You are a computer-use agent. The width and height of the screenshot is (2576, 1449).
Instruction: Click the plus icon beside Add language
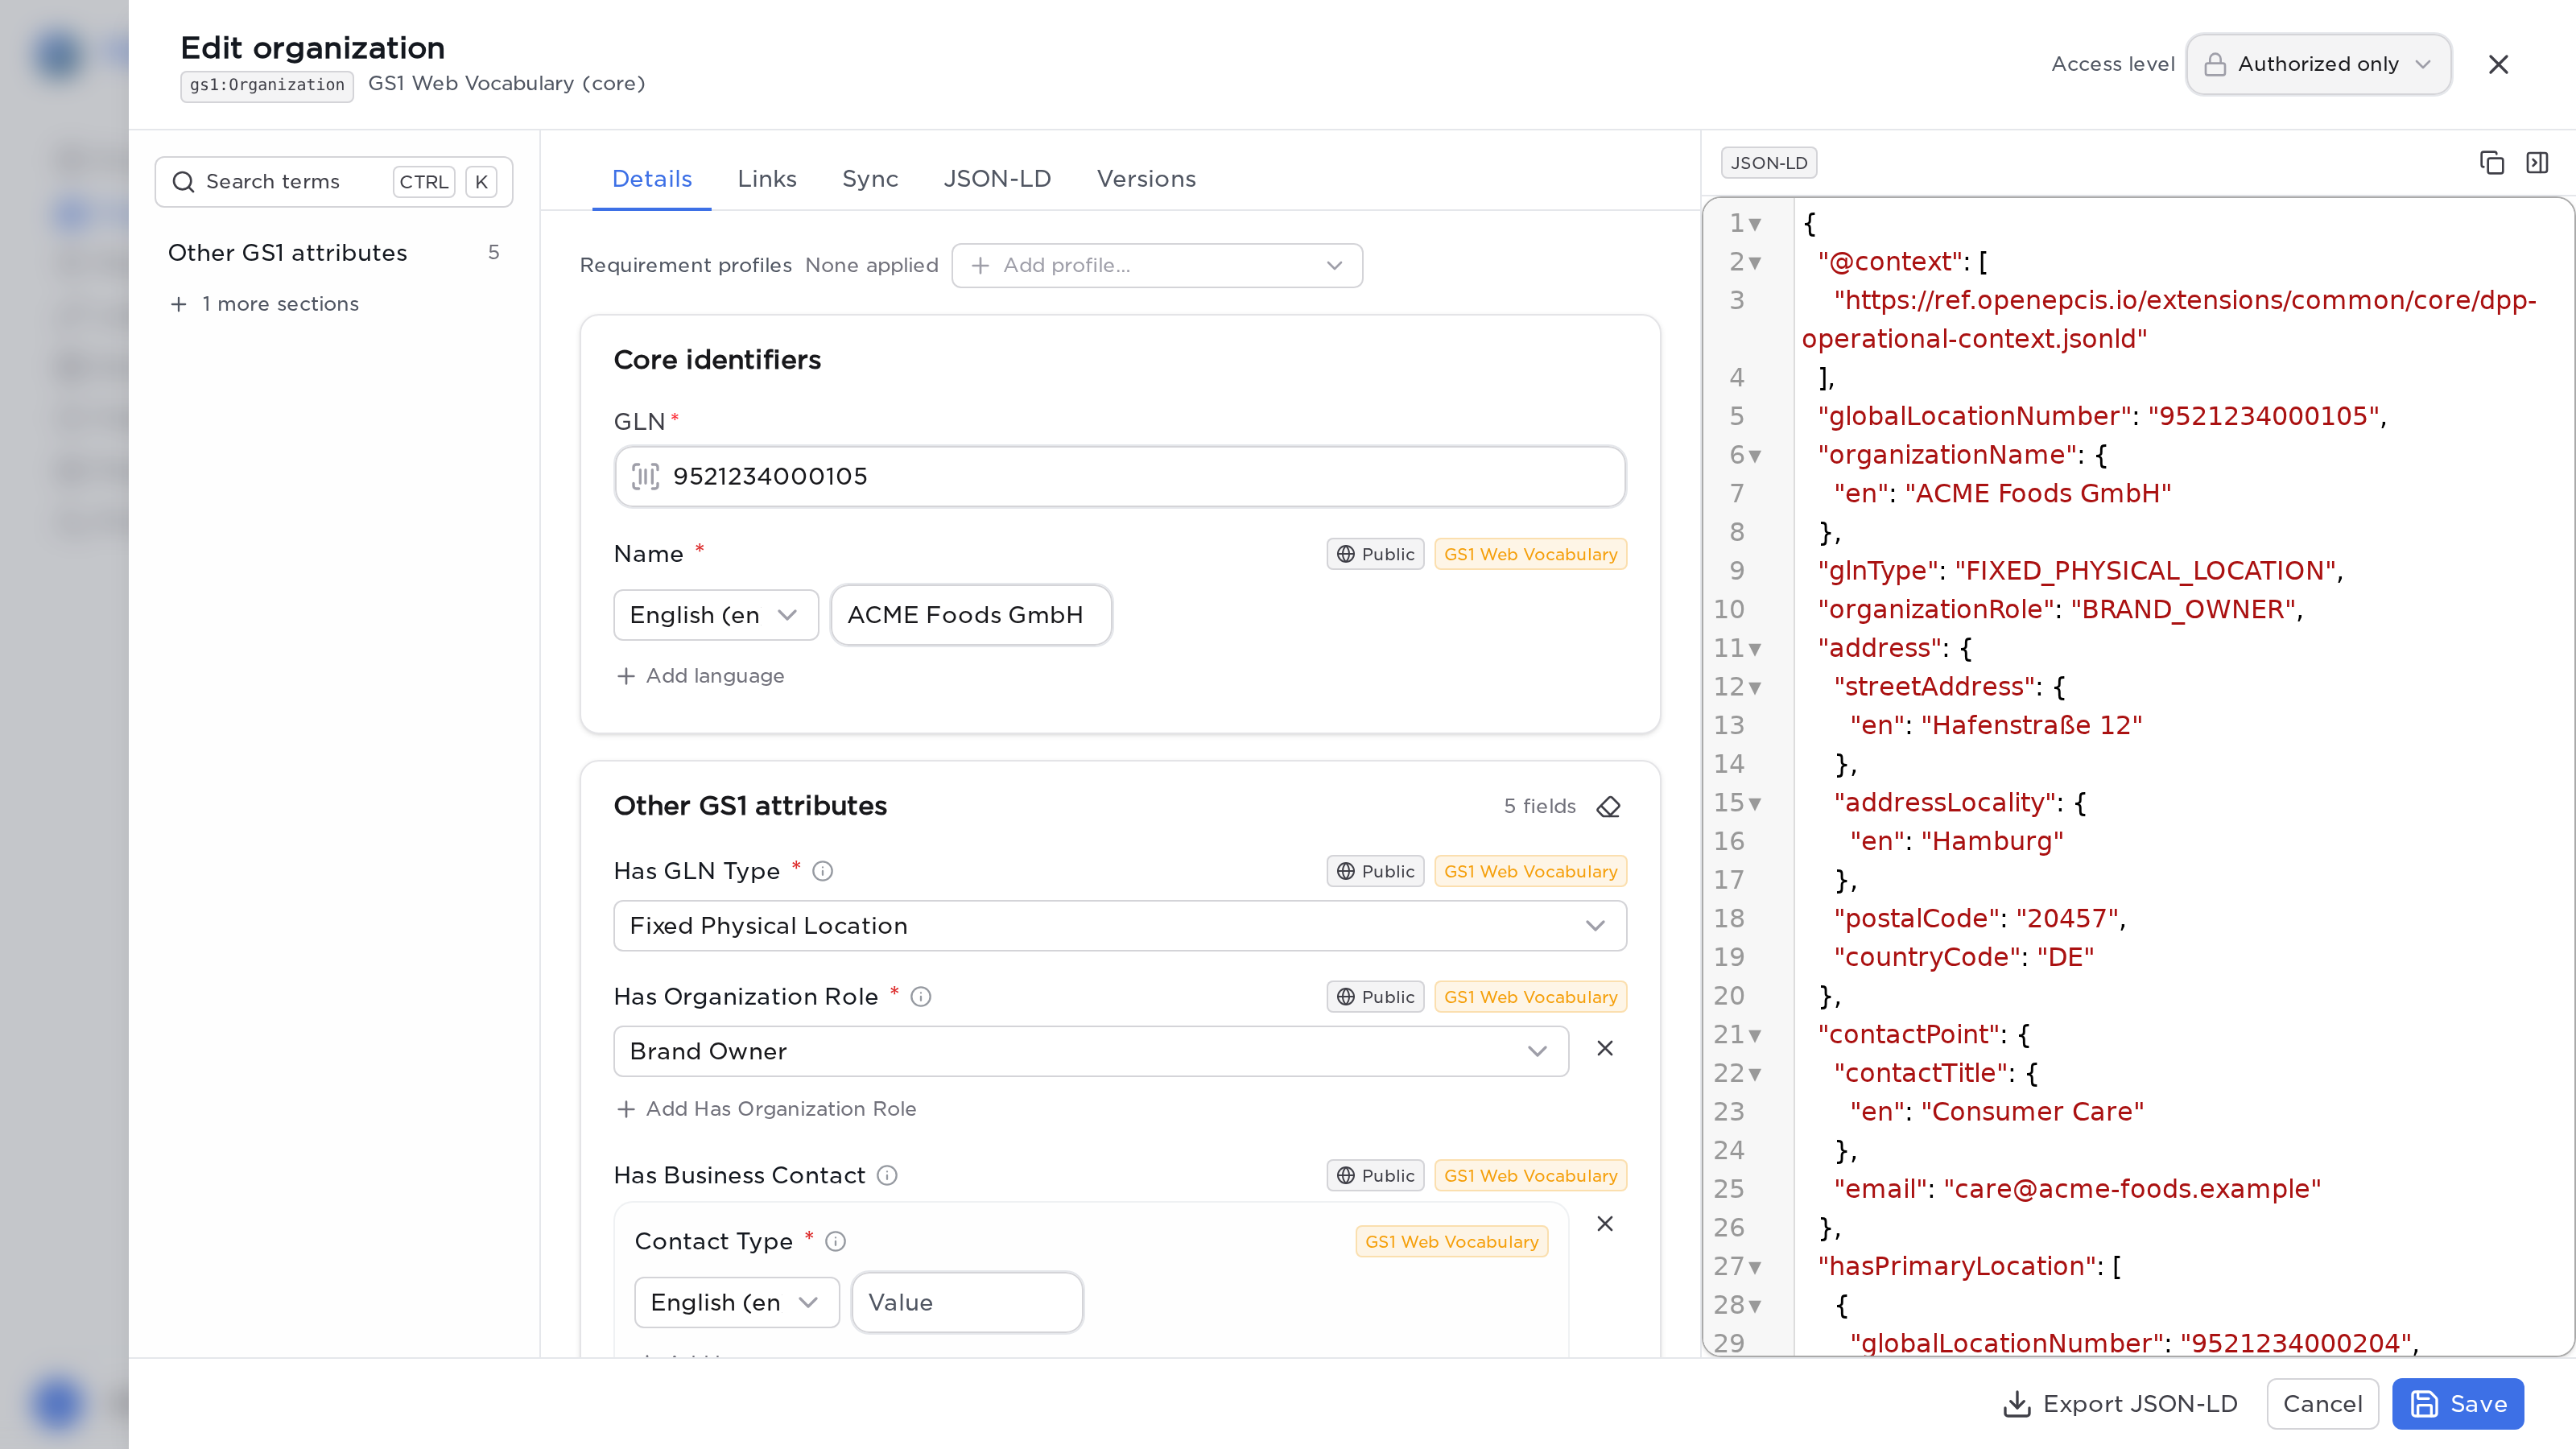(x=626, y=677)
